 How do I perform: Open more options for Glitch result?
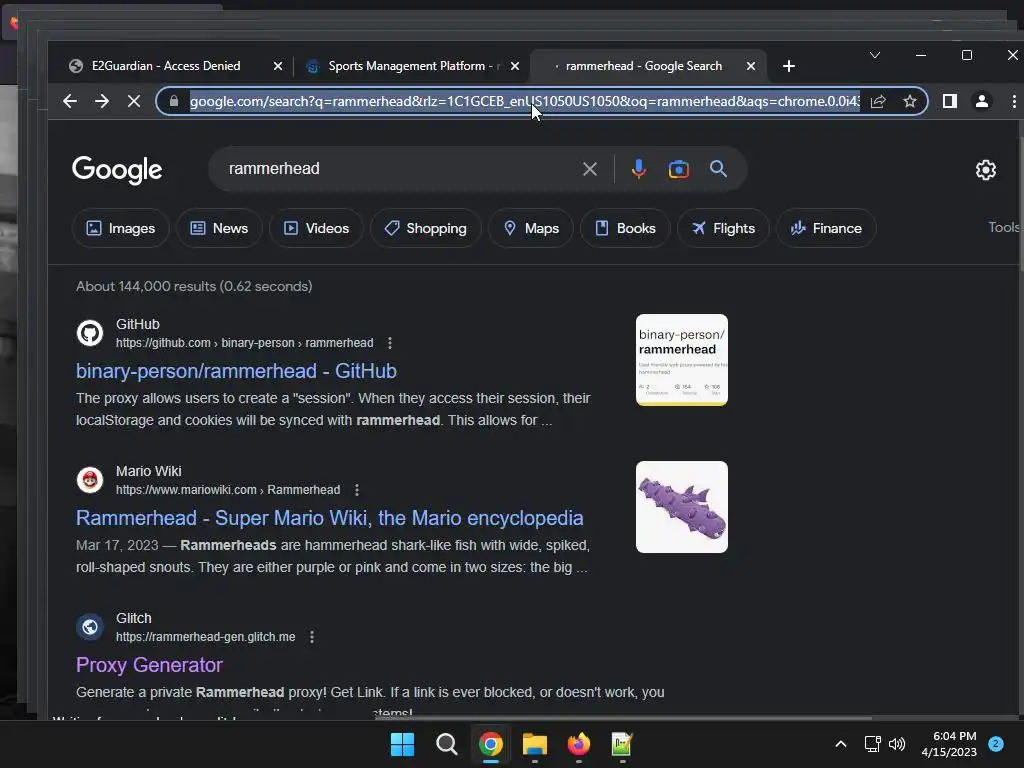(312, 637)
